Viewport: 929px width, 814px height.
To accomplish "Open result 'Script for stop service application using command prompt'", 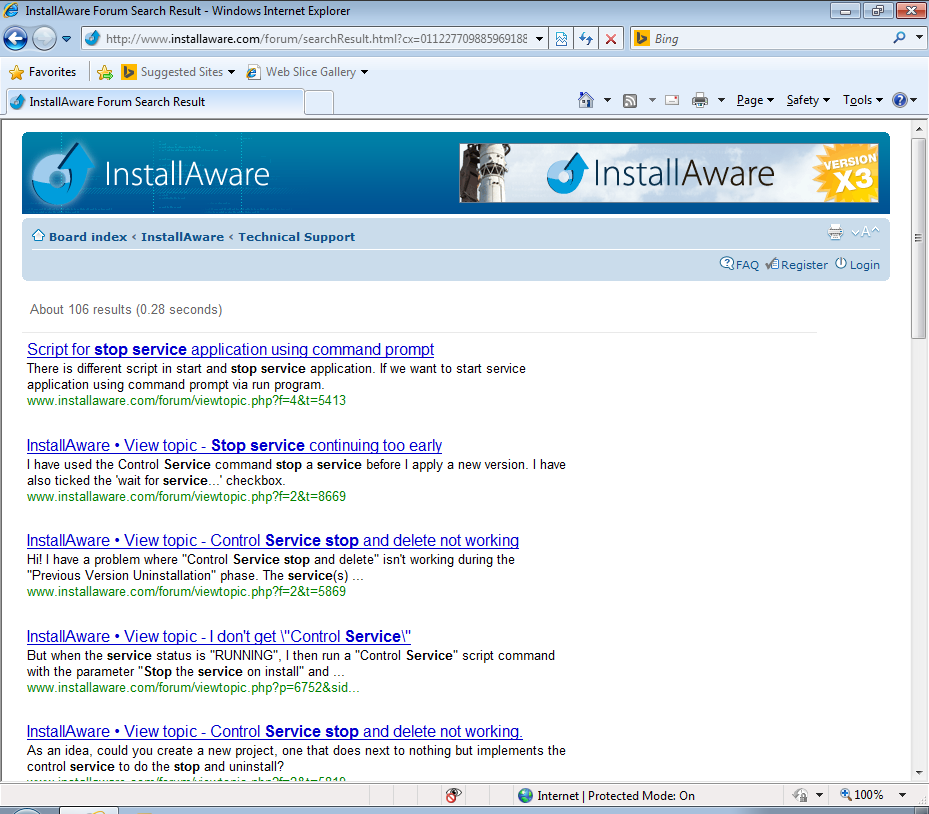I will 230,350.
